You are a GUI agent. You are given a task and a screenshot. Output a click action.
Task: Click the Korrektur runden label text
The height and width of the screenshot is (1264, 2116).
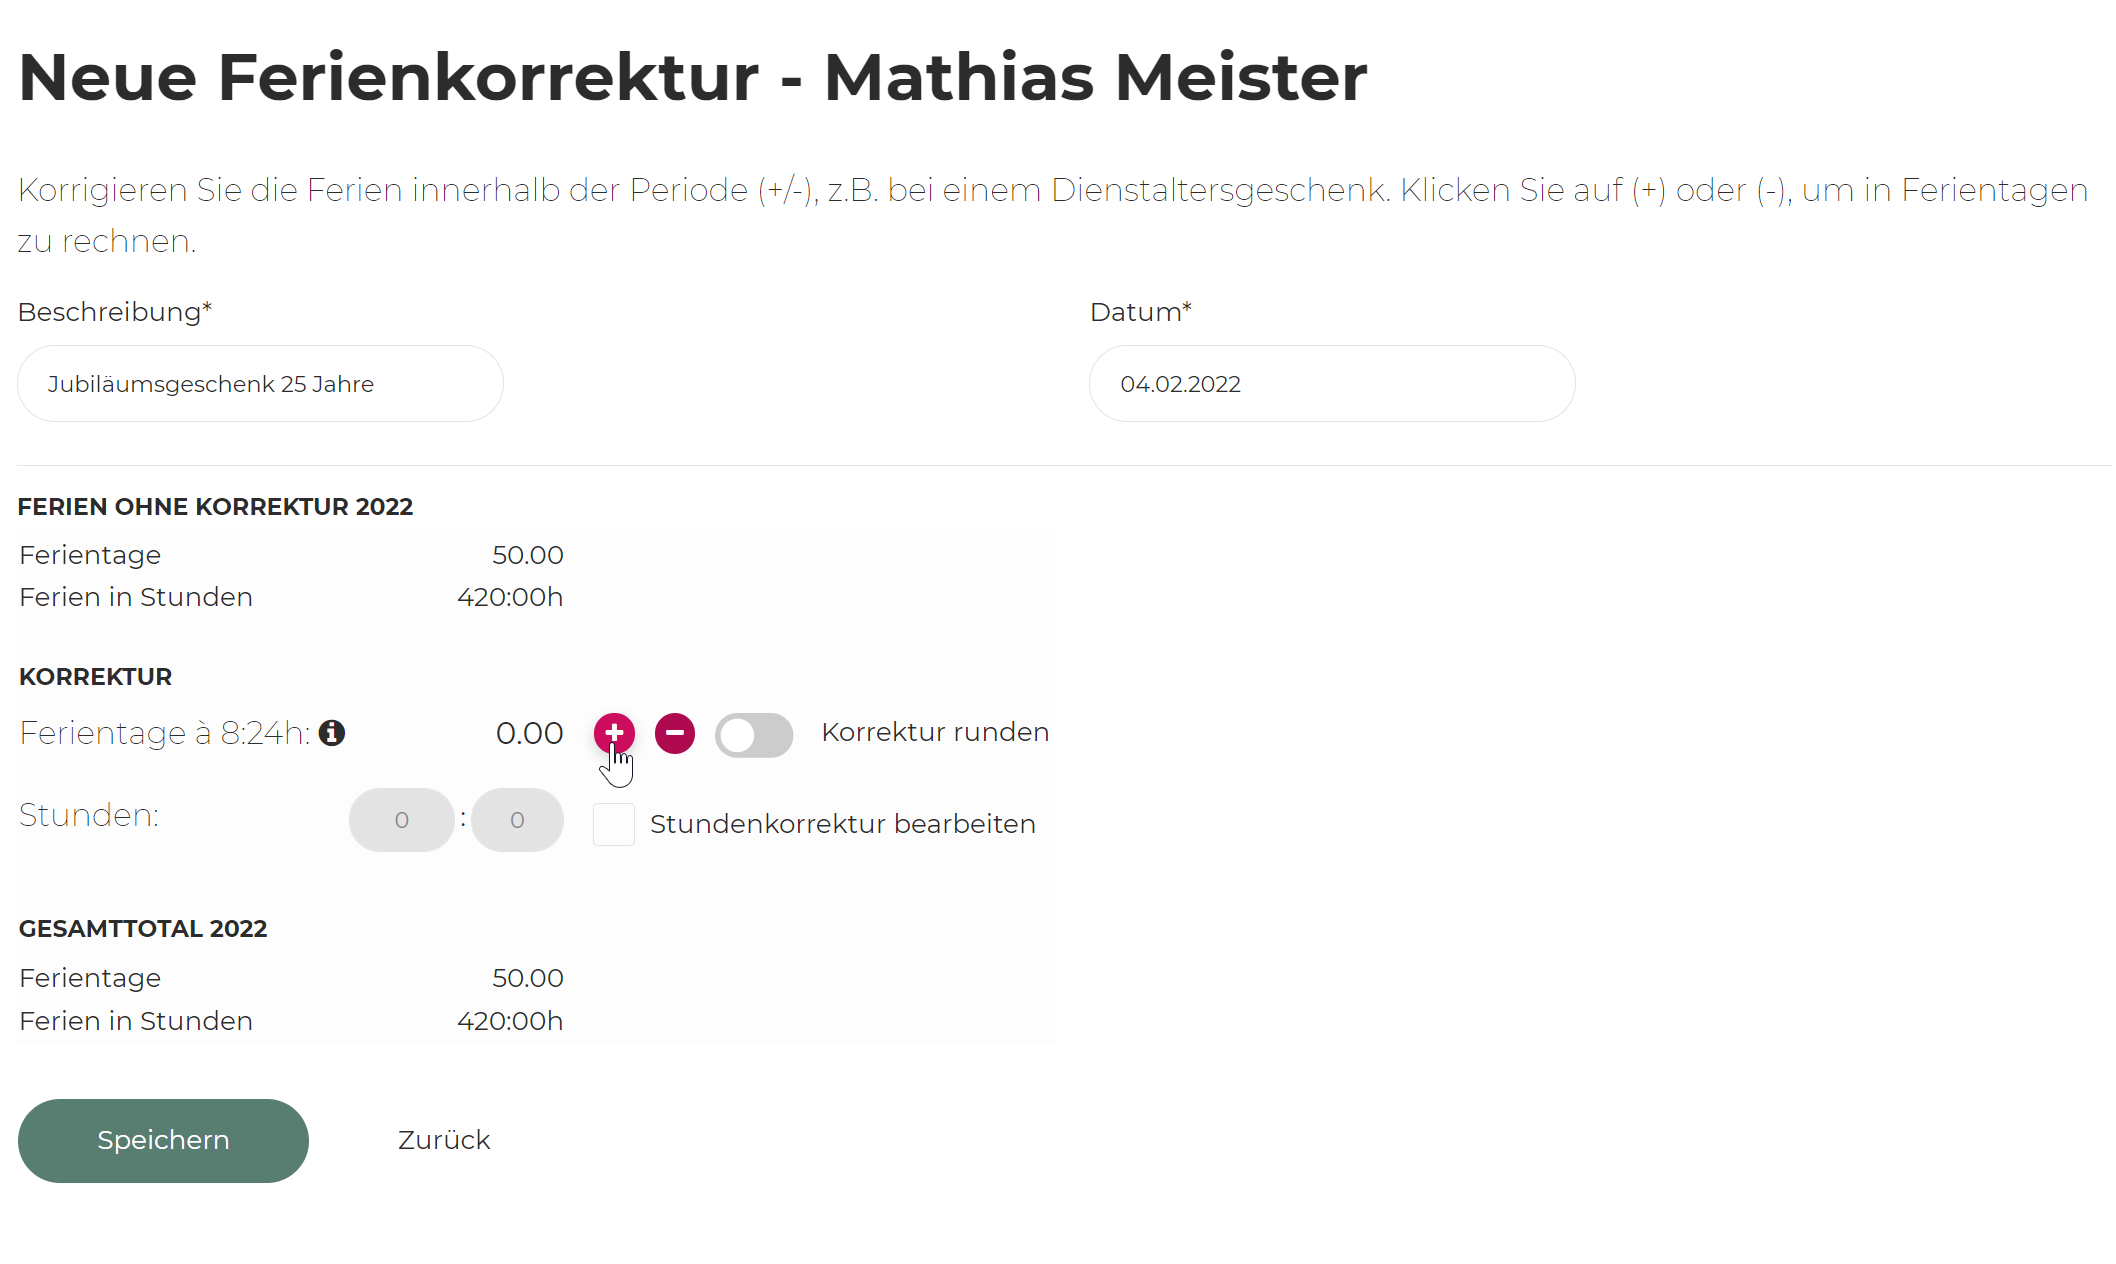[935, 732]
